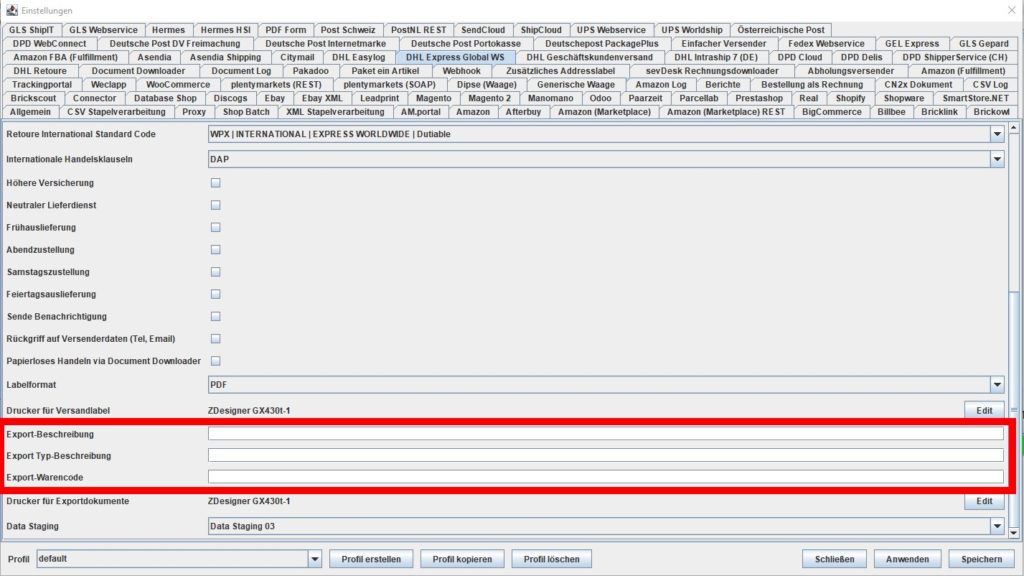Open the Proxy tab

[194, 112]
